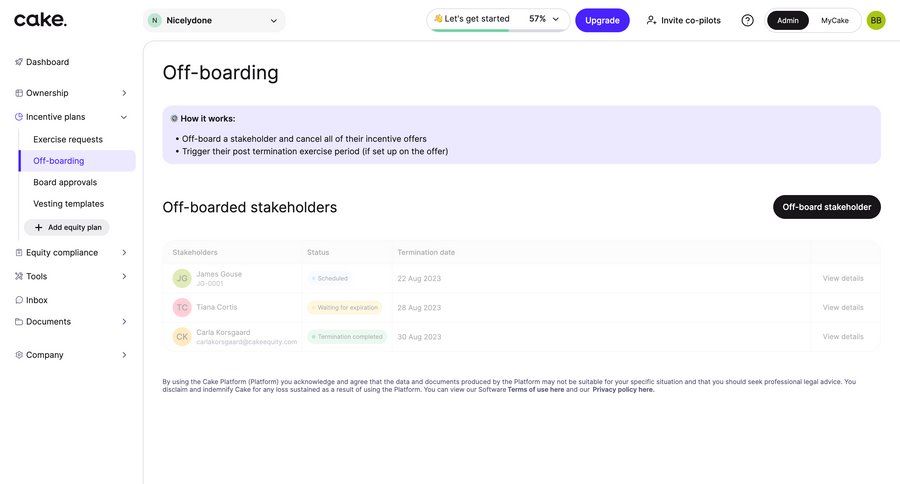Open the help question mark icon
The height and width of the screenshot is (484, 900).
click(747, 20)
